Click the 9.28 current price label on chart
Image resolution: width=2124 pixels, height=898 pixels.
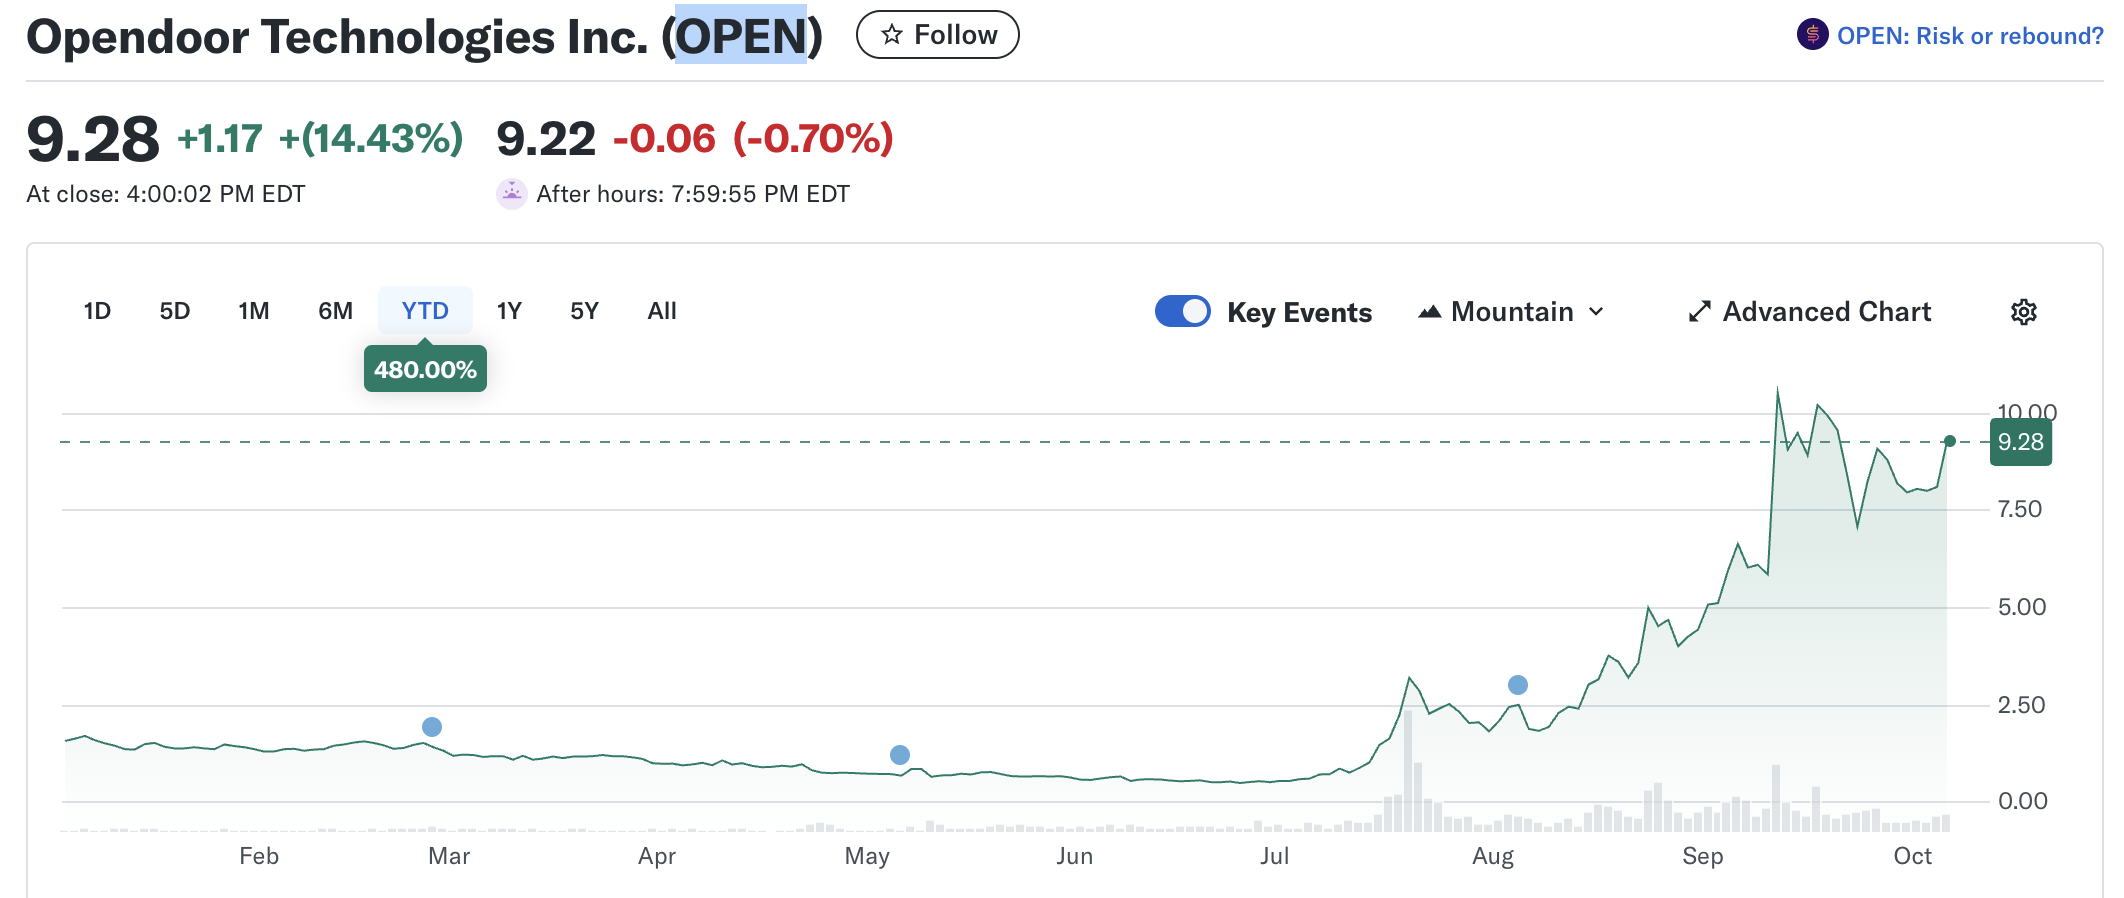coord(2020,442)
